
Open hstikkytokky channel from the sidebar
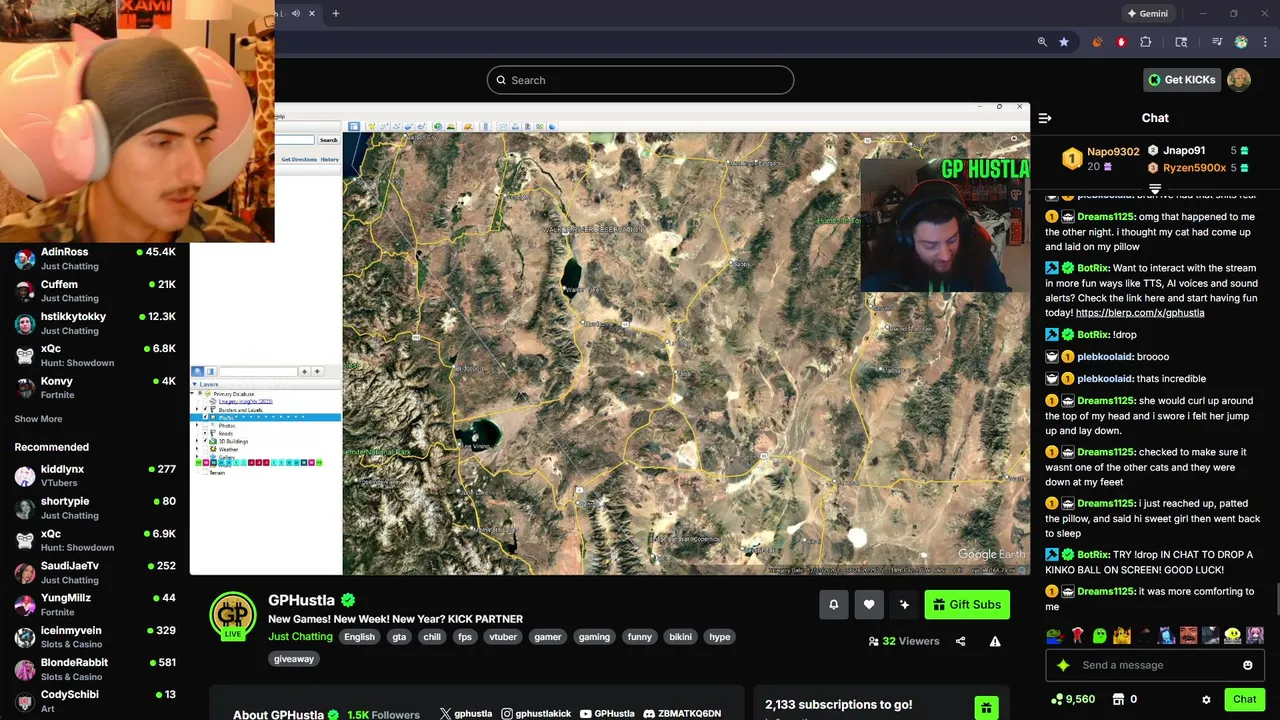click(x=95, y=323)
